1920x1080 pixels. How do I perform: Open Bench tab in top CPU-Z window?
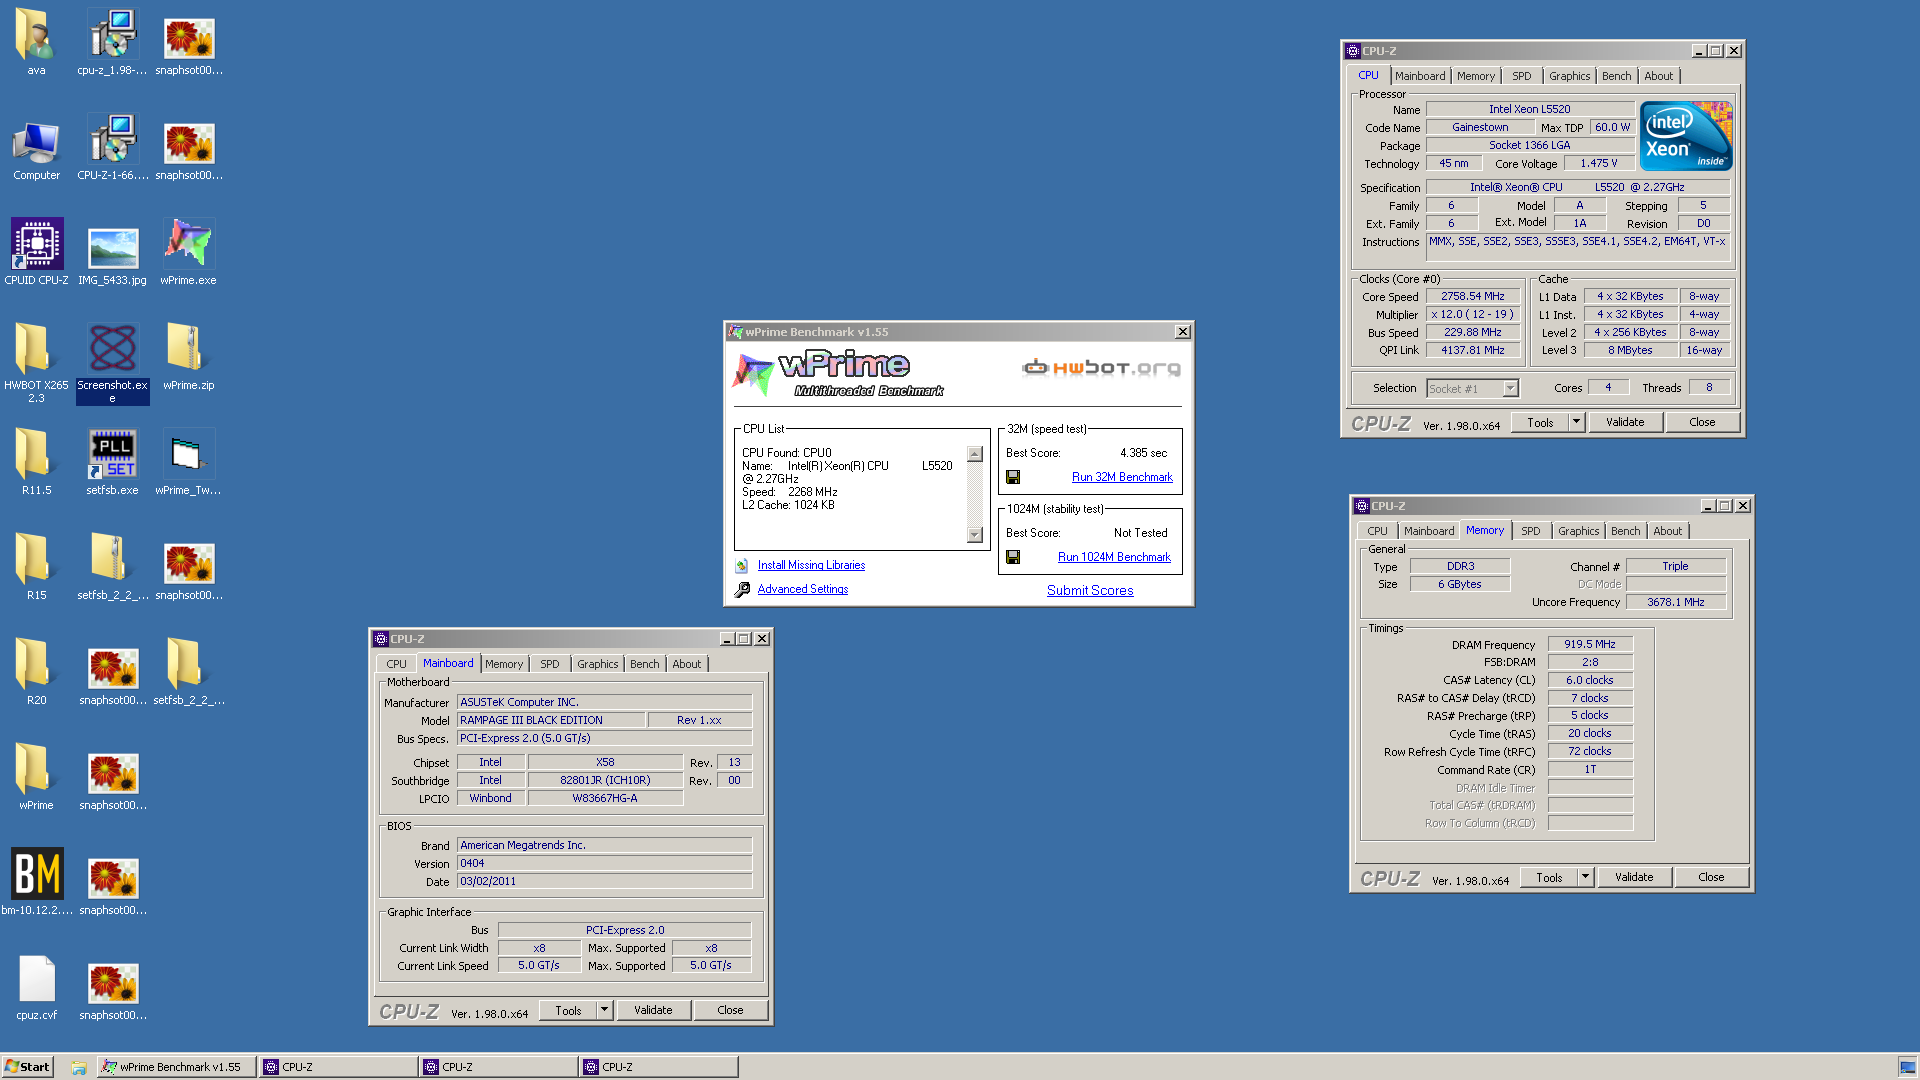pos(1617,76)
